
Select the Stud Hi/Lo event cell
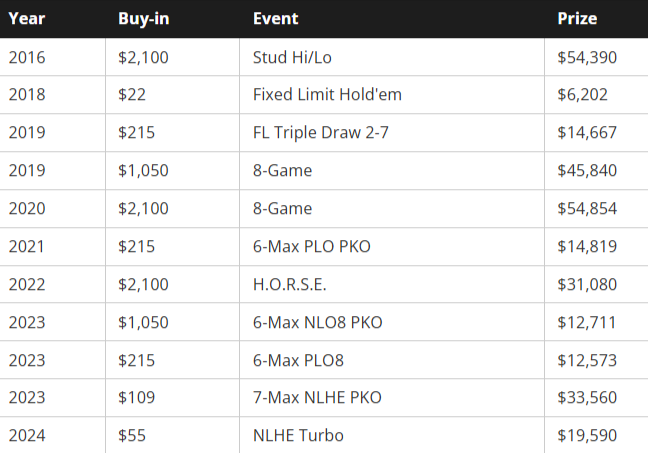292,57
